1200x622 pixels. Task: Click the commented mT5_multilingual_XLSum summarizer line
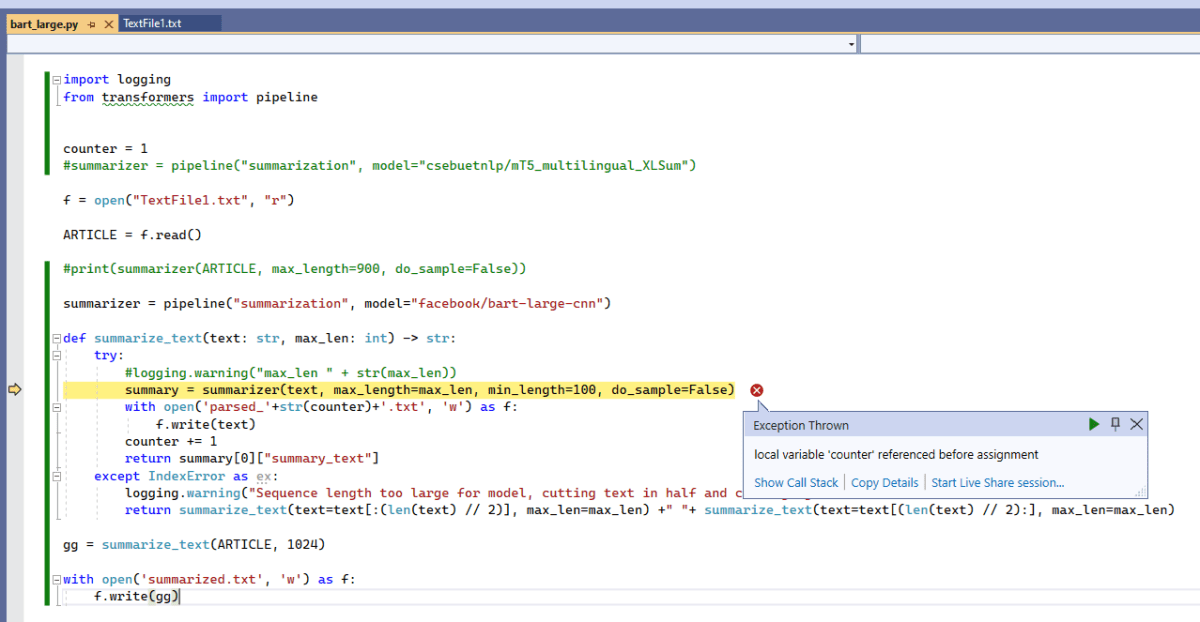click(x=379, y=166)
